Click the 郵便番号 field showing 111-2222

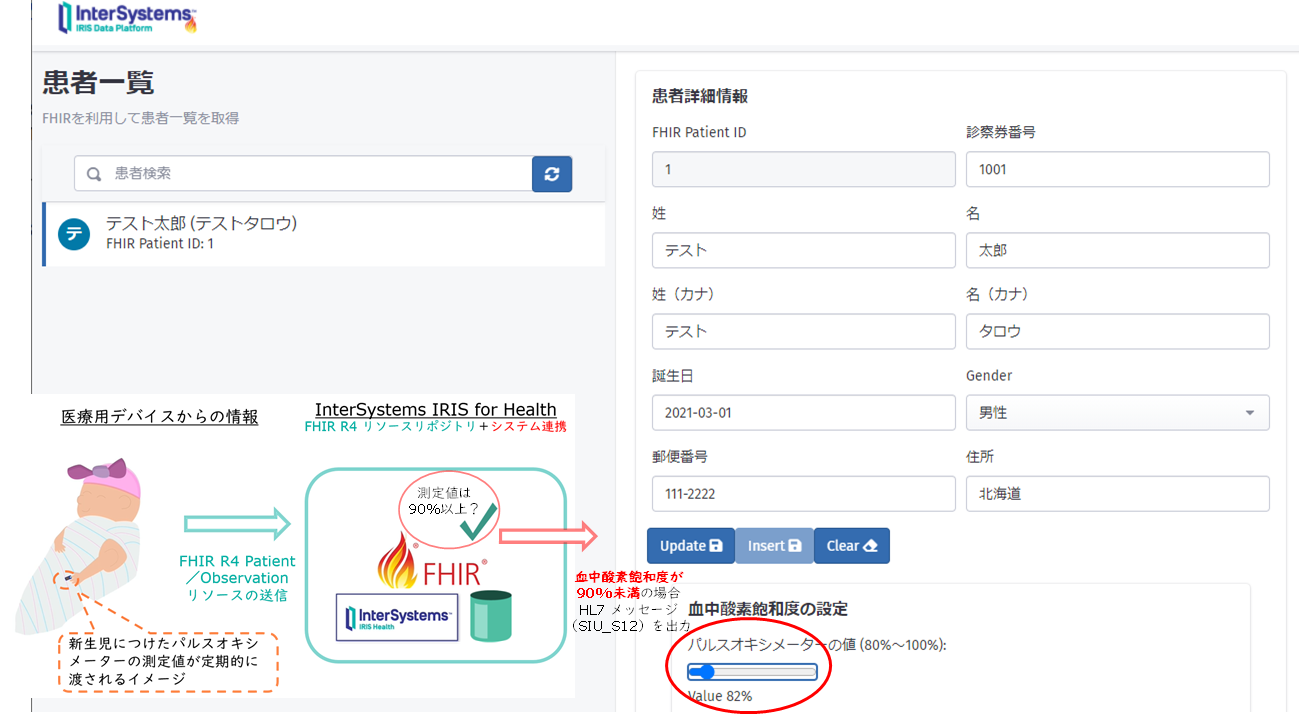803,494
